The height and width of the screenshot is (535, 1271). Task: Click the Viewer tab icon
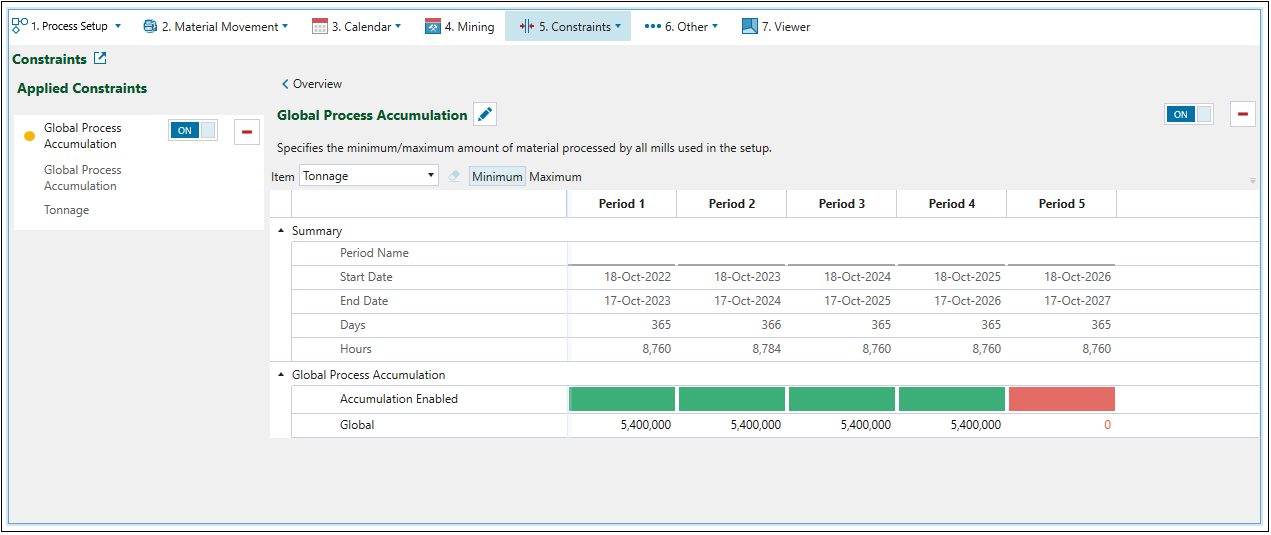pos(750,26)
